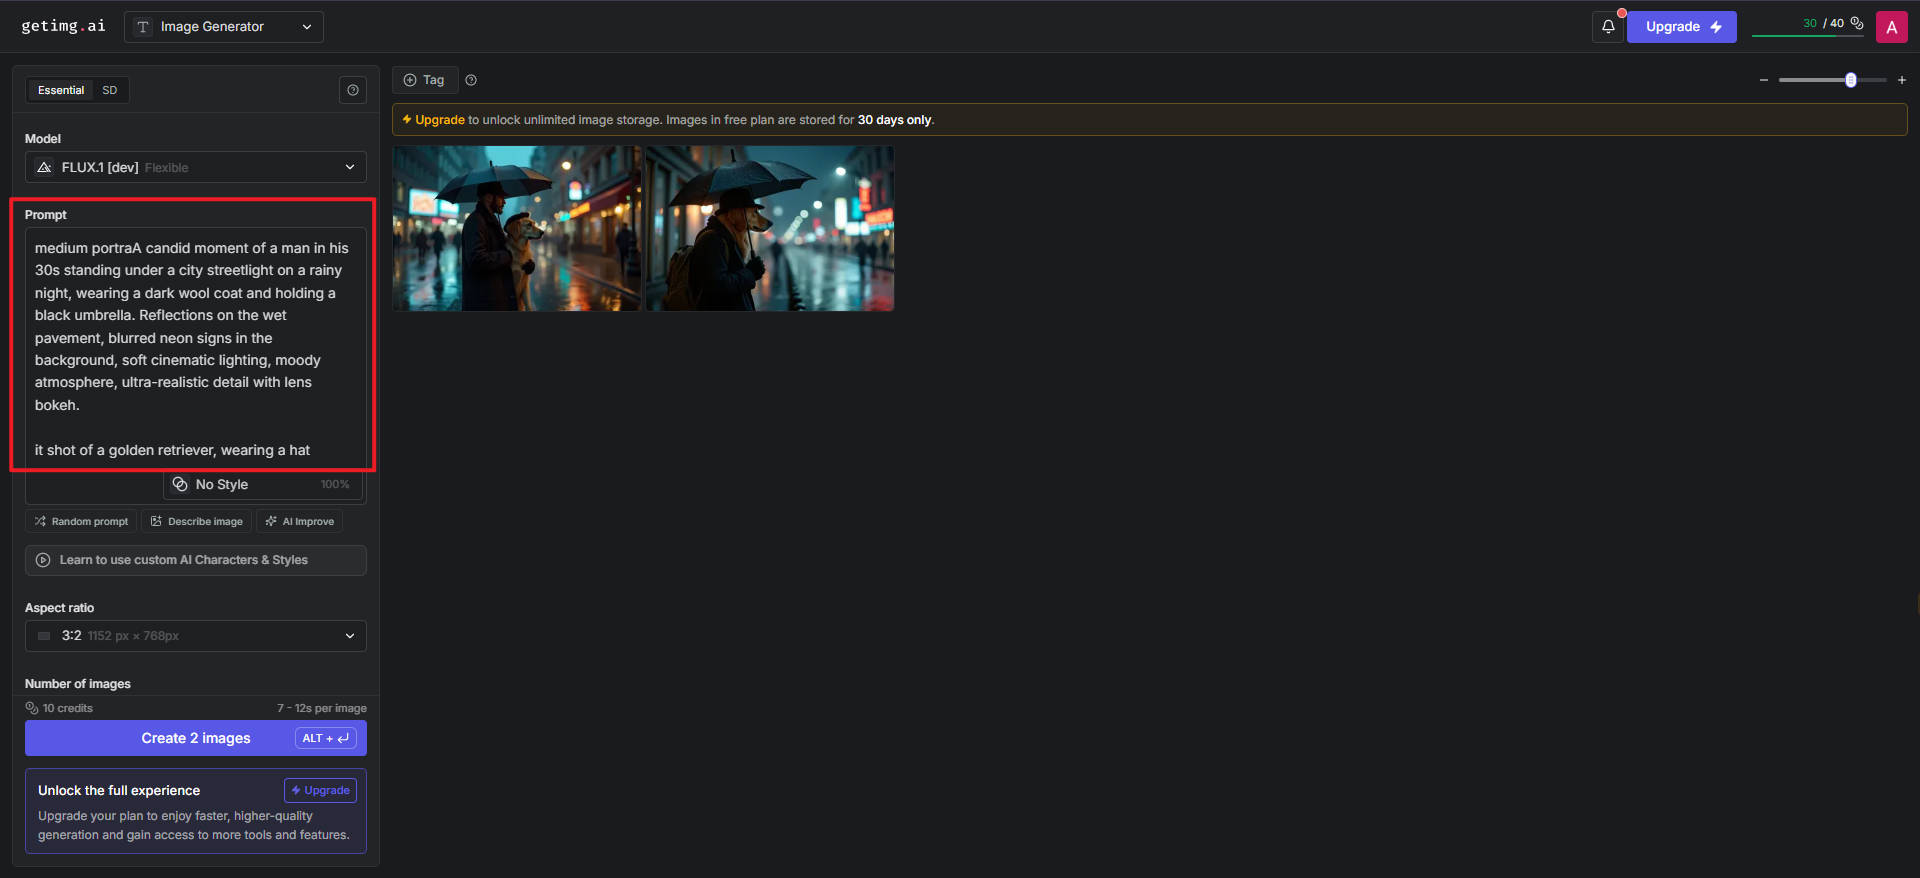
Task: Click the AI Improve button
Action: (x=300, y=521)
